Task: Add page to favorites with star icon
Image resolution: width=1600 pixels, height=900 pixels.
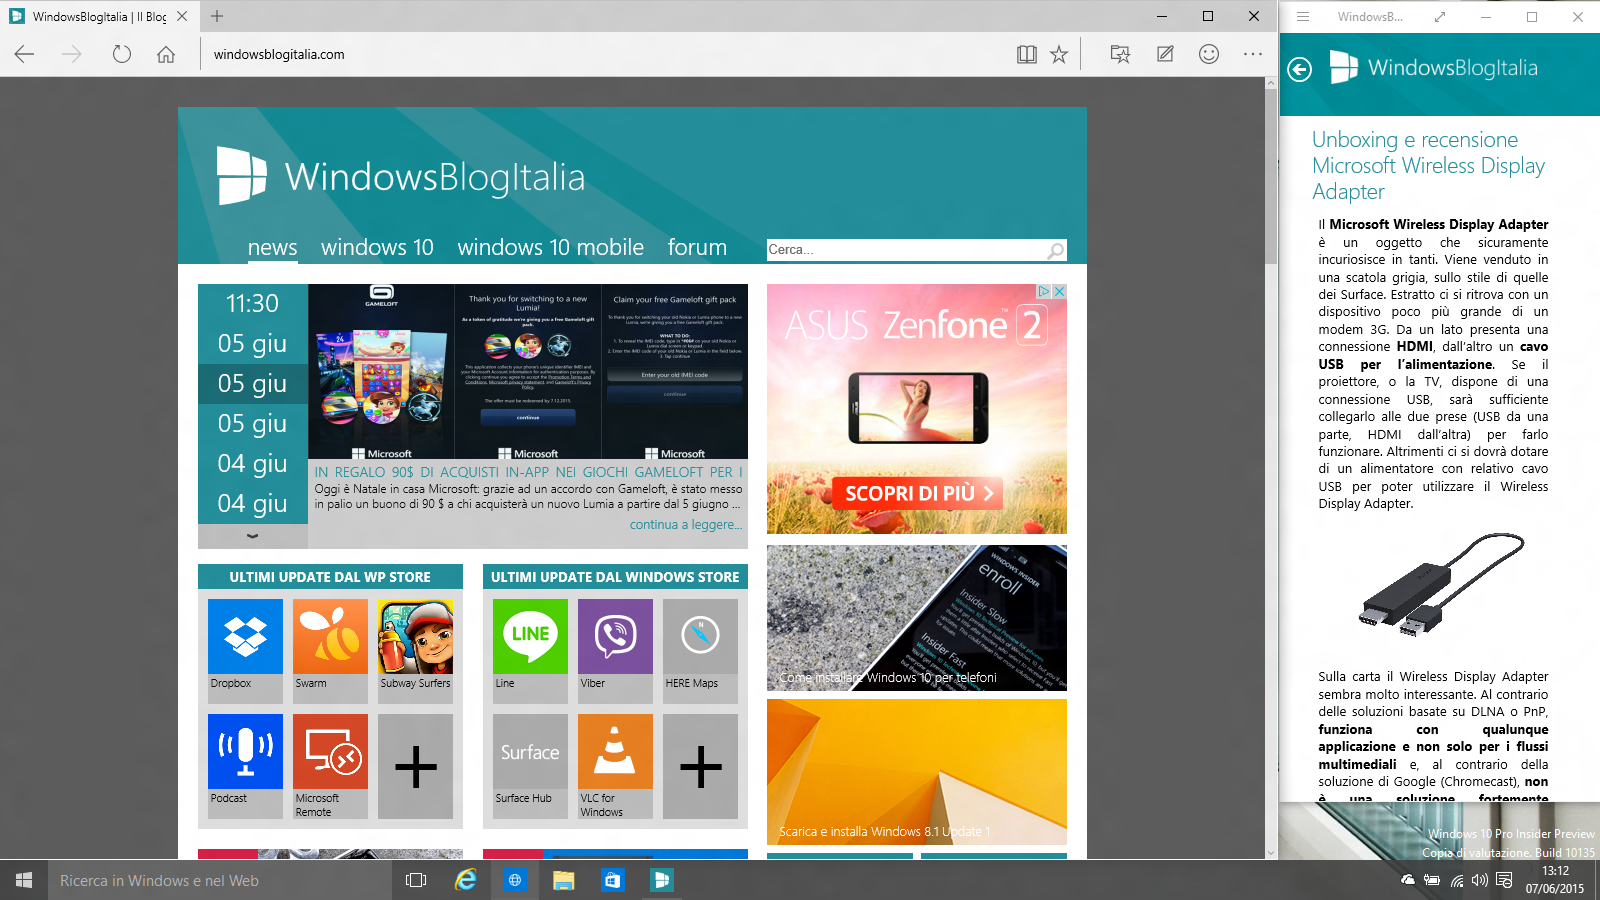Action: click(1059, 54)
